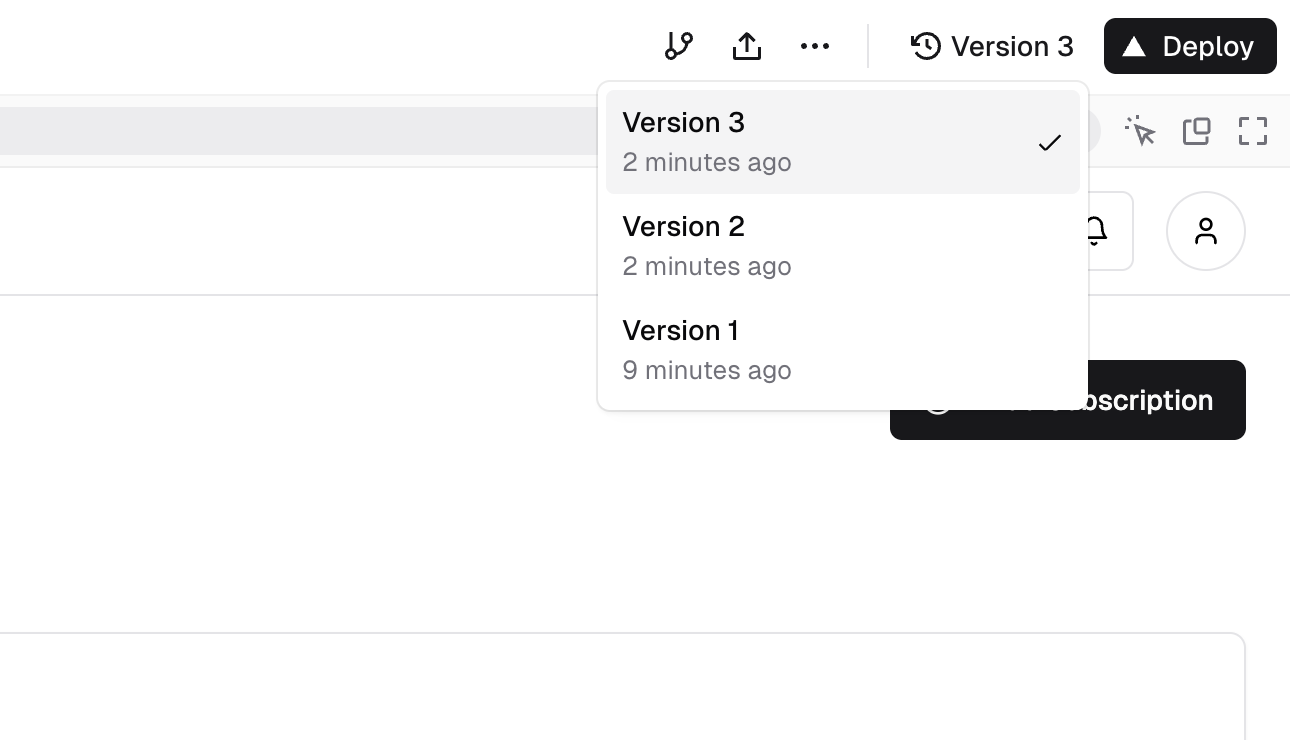Click the history clock icon
This screenshot has width=1290, height=740.
[926, 46]
